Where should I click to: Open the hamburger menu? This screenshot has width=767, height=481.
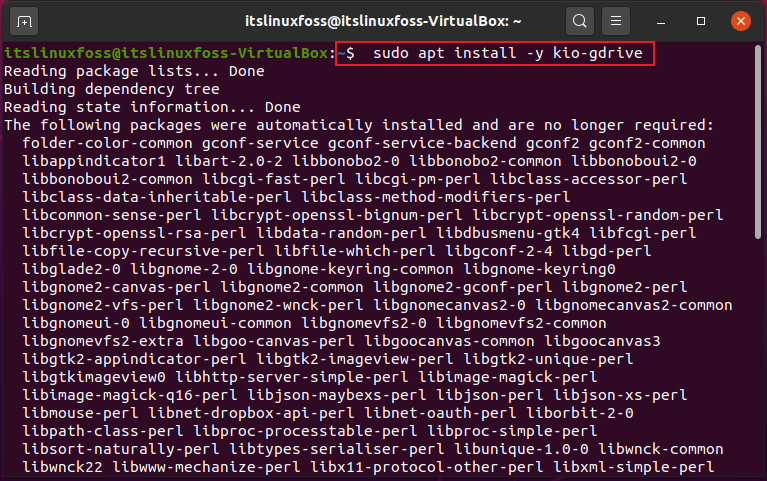[x=616, y=21]
